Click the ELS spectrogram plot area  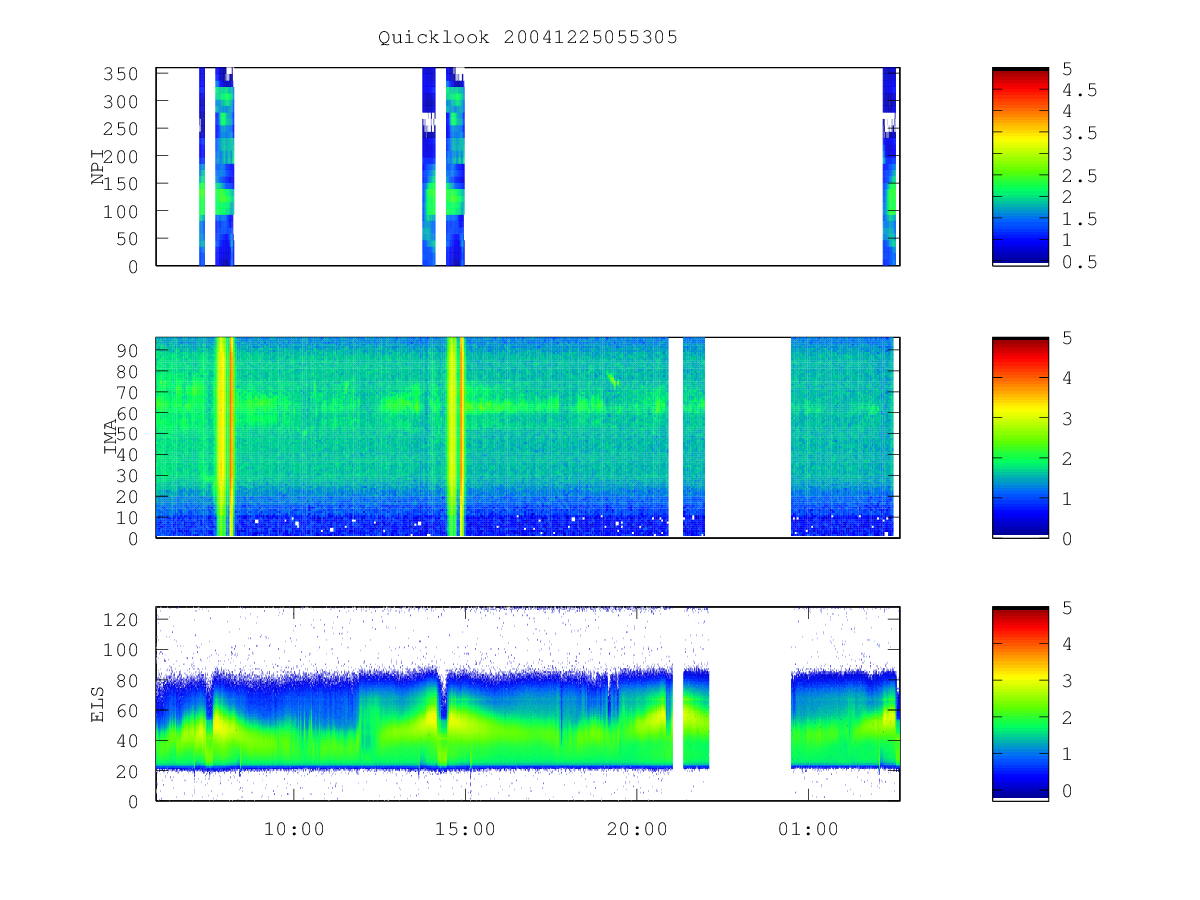point(528,704)
